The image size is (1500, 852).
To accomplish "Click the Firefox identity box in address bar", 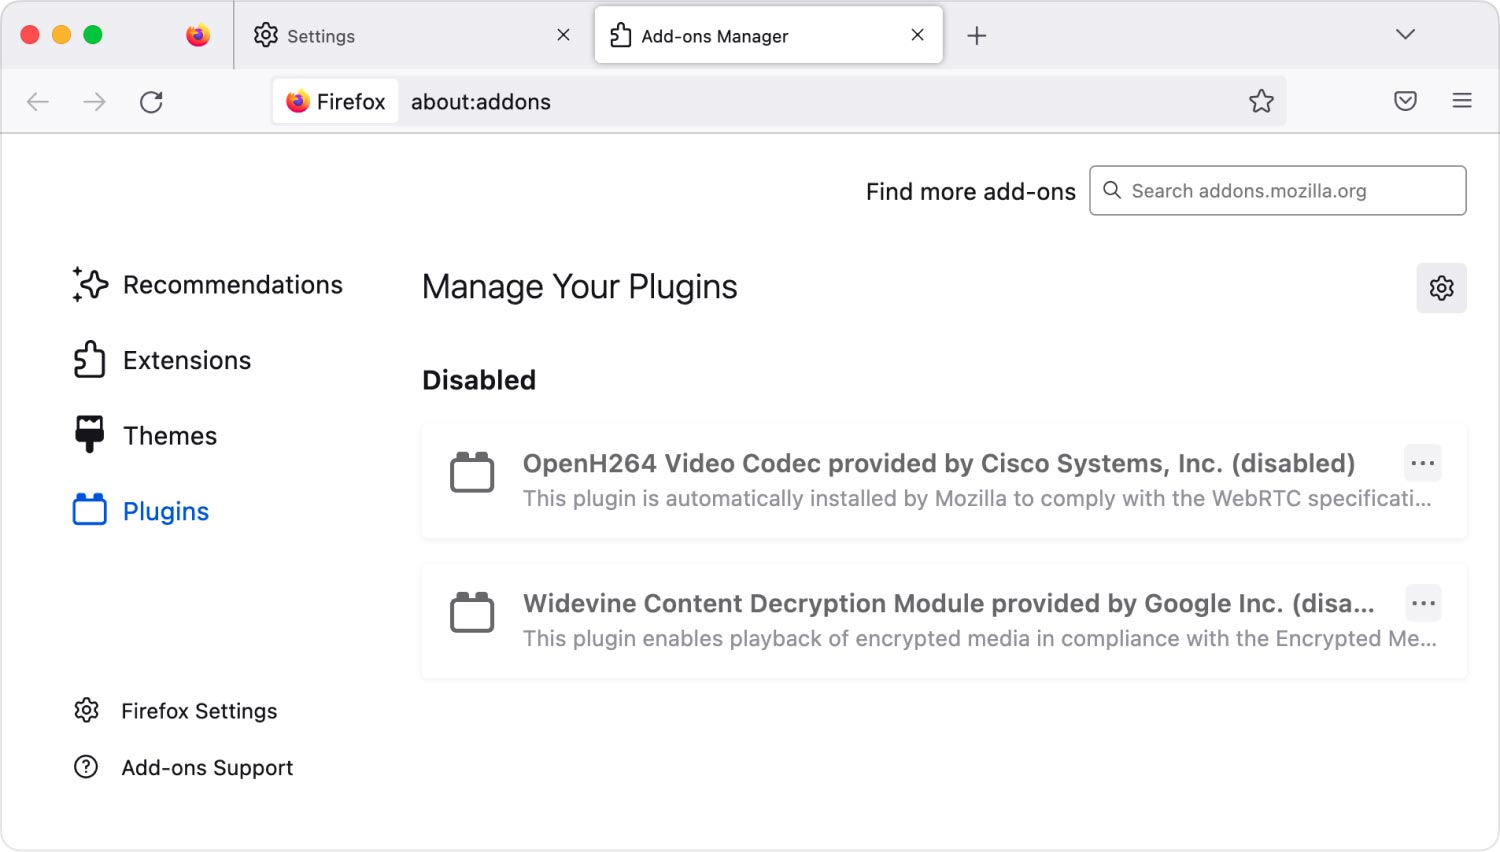I will (336, 102).
